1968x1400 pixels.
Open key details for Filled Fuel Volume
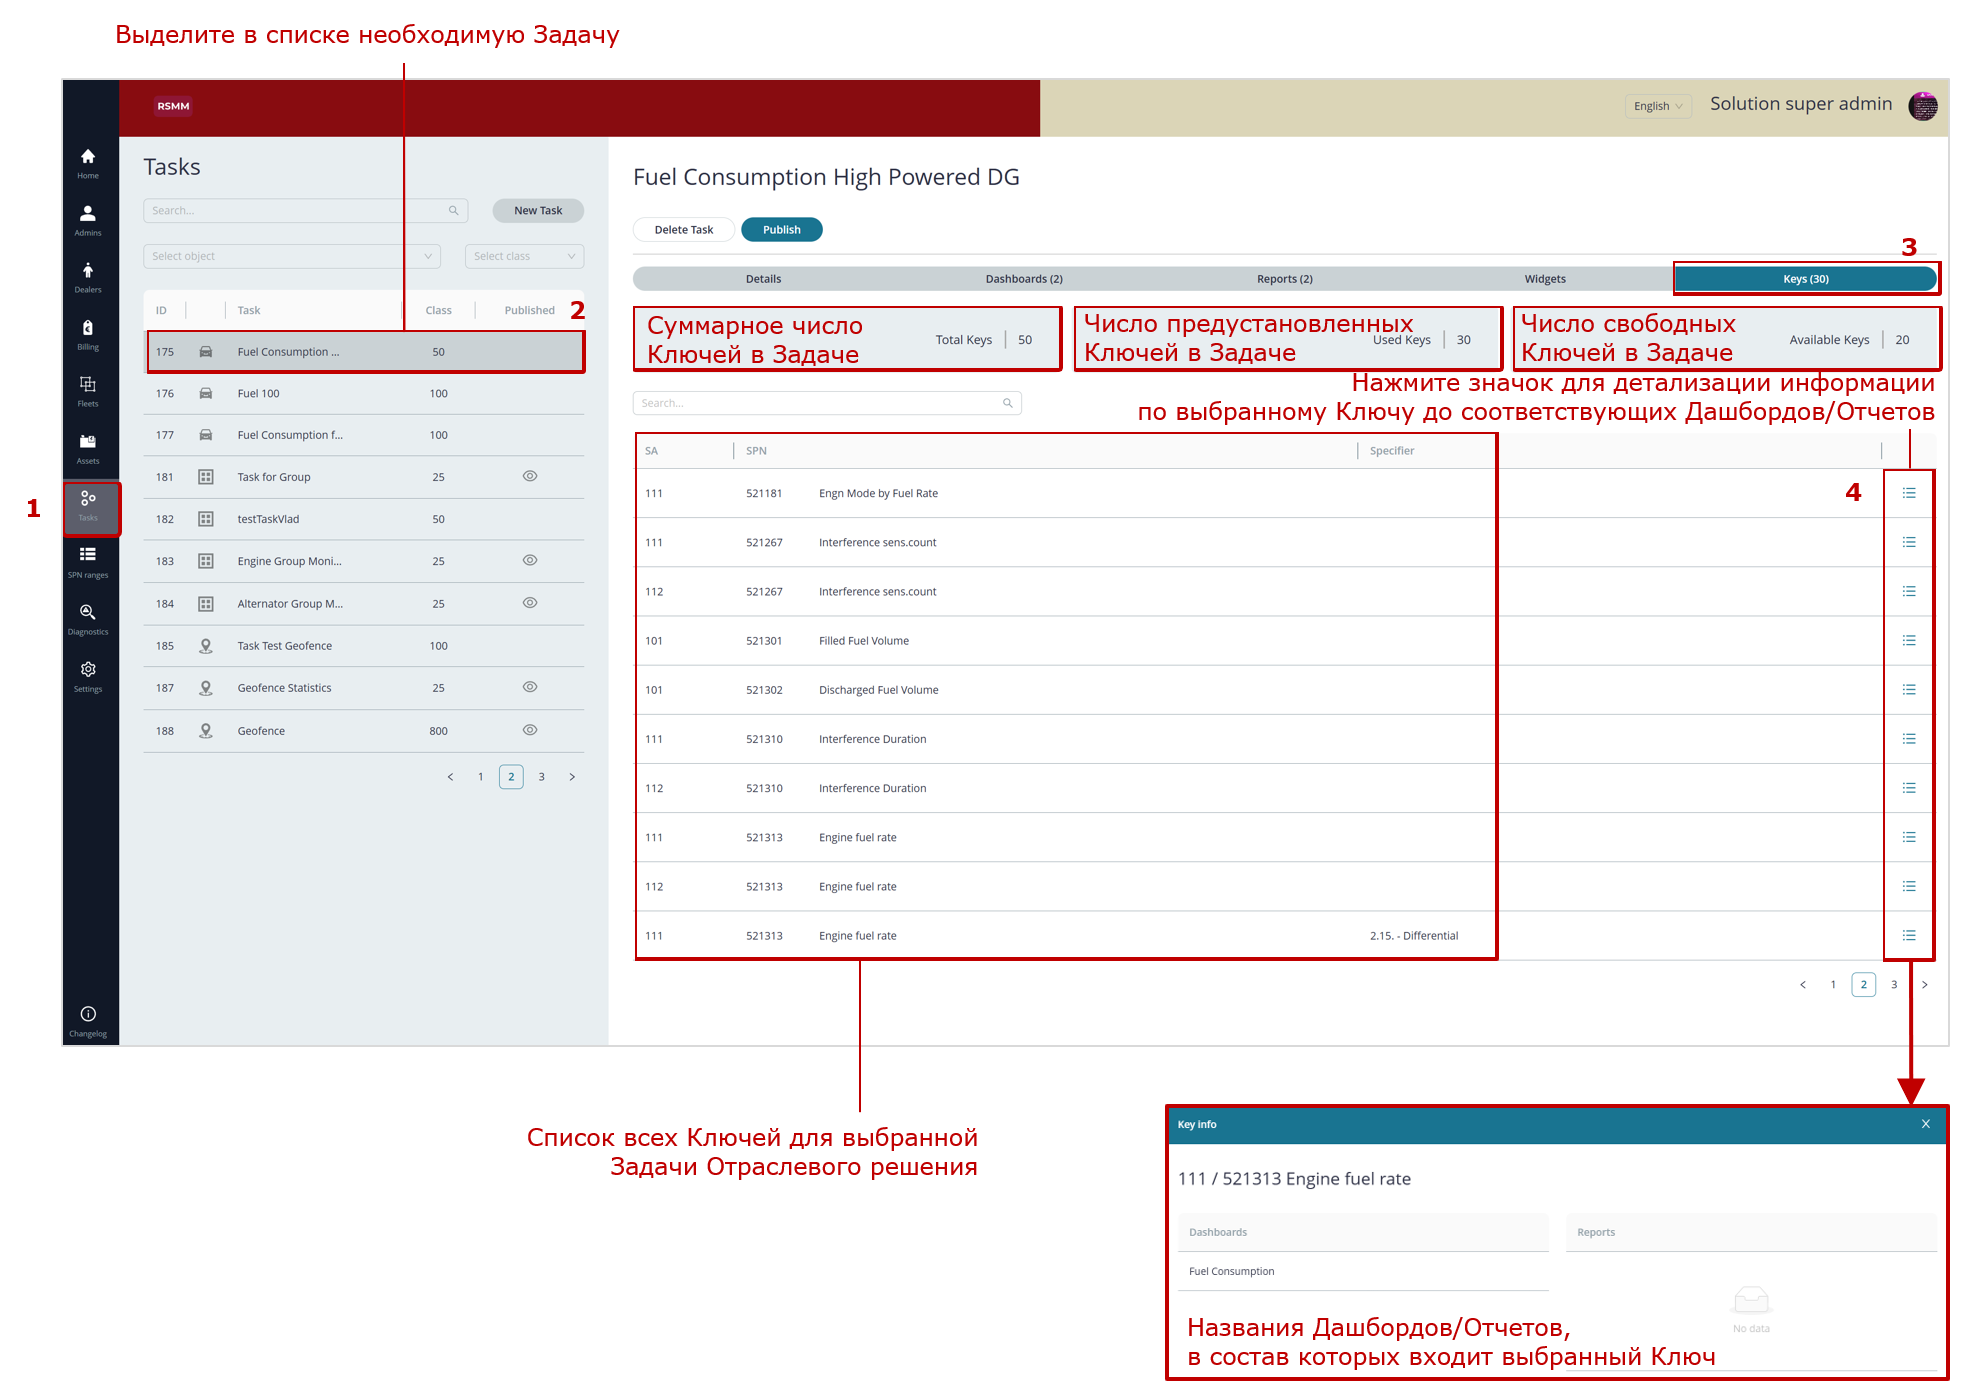click(1908, 641)
